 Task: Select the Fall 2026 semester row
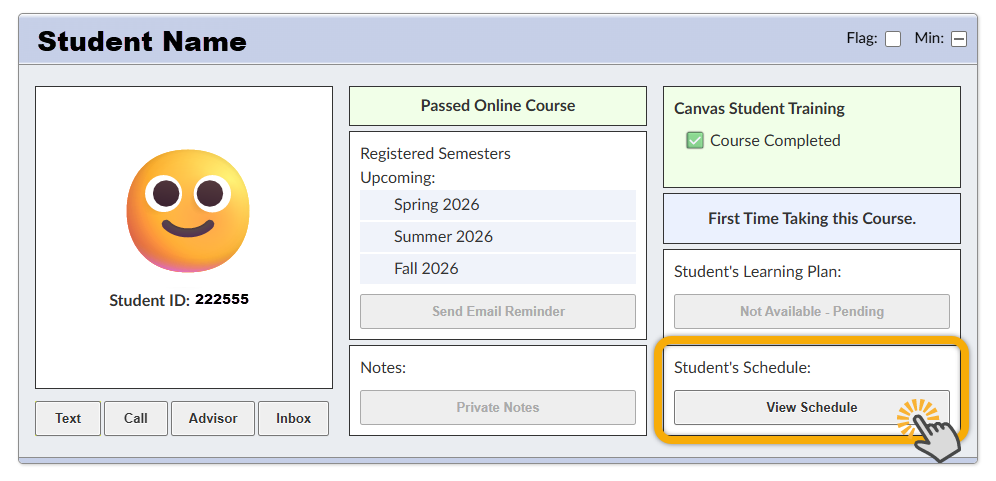coord(498,268)
